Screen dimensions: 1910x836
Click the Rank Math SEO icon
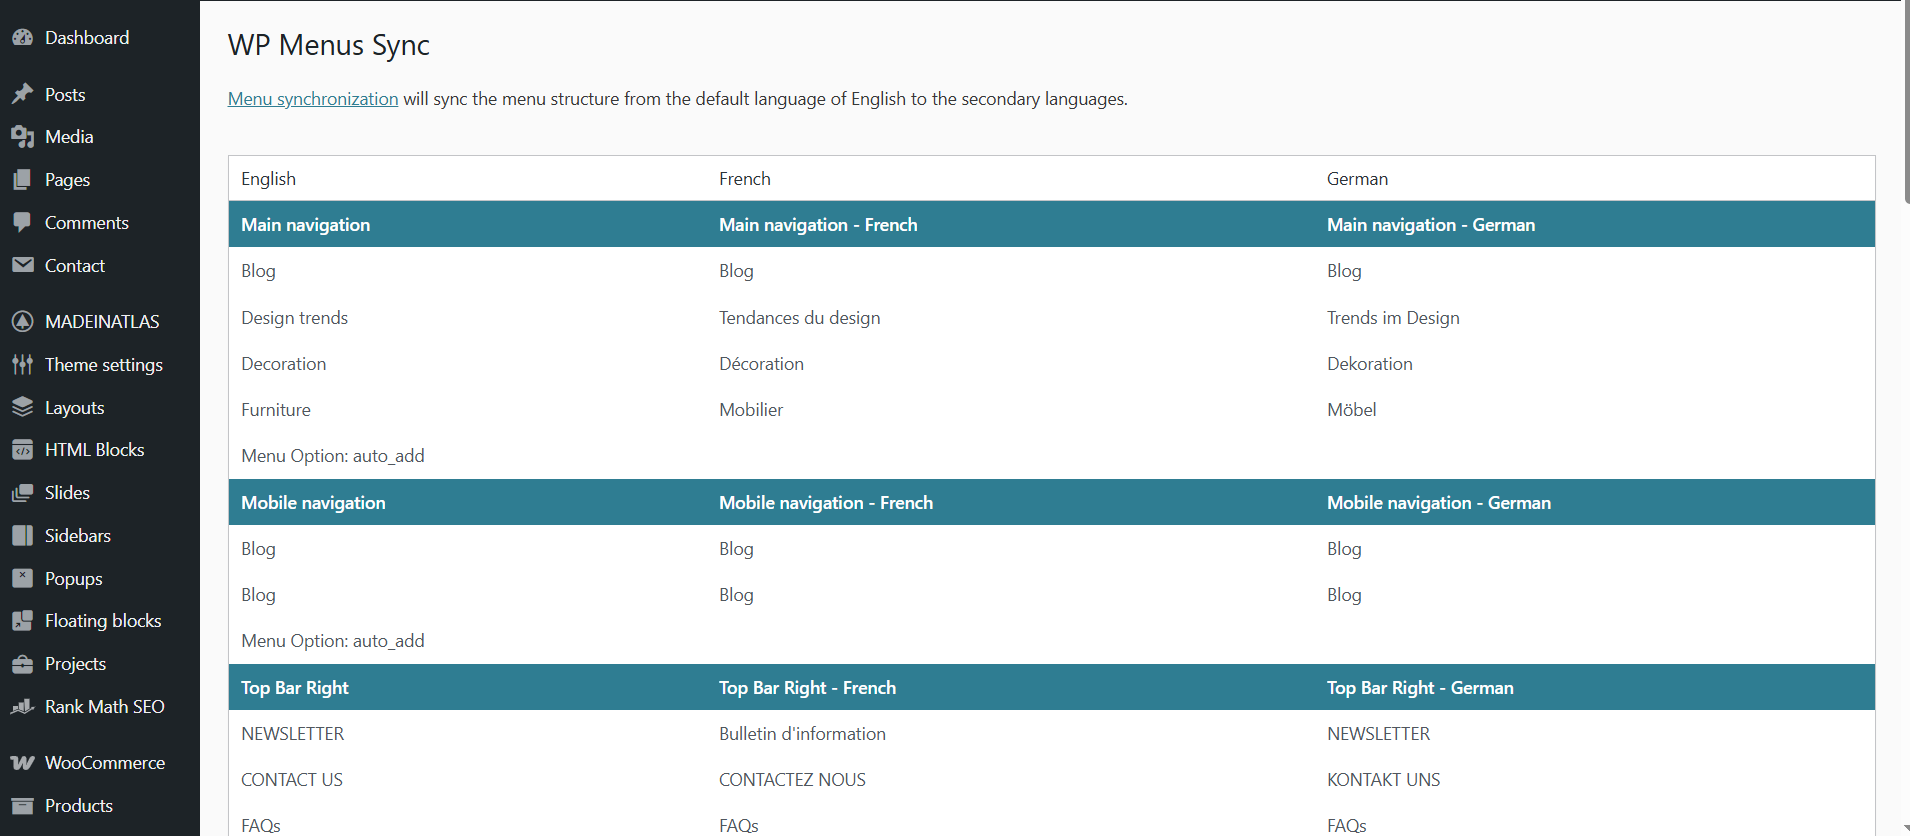point(22,707)
